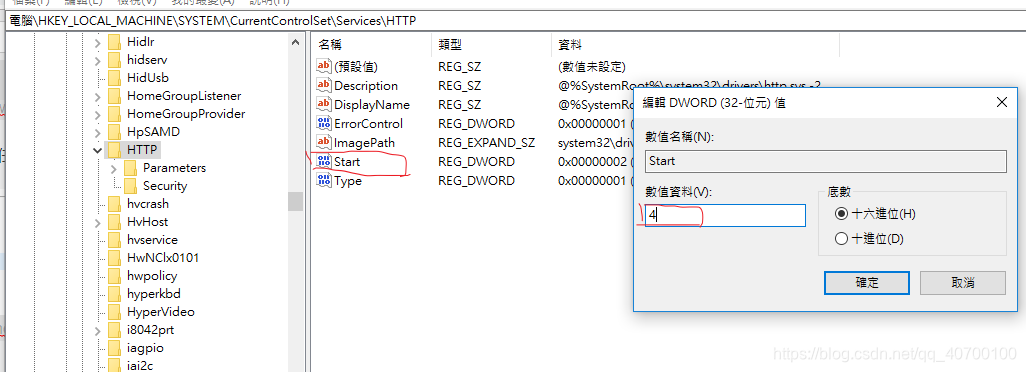This screenshot has height=372, width=1026.
Task: Select the HomeGroupProvider folder icon
Action: 115,114
